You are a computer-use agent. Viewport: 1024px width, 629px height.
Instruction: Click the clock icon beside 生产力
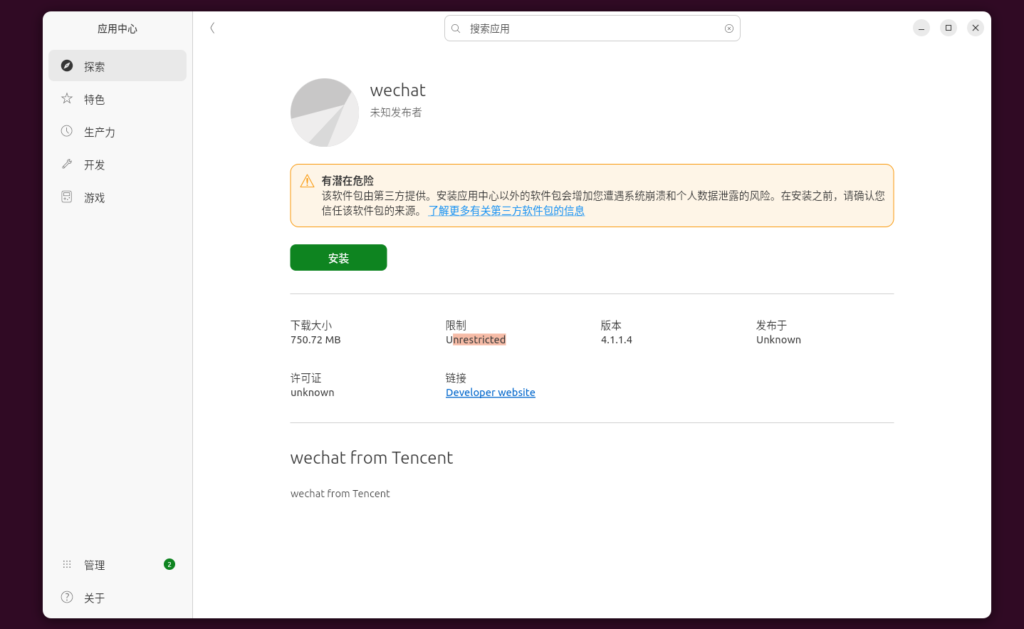(x=67, y=131)
